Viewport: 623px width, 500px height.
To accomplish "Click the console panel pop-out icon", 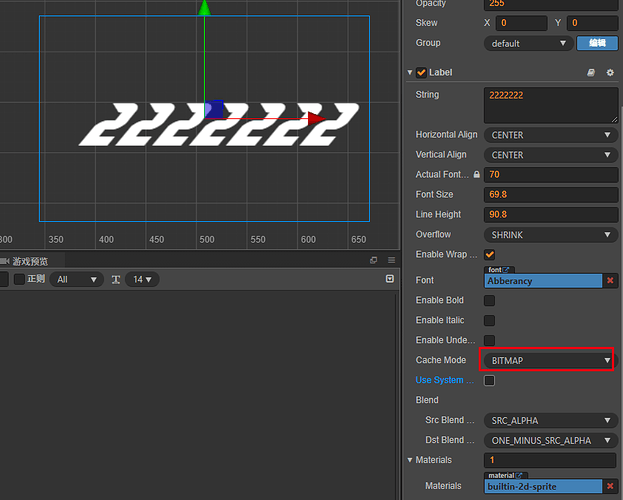I will (373, 260).
